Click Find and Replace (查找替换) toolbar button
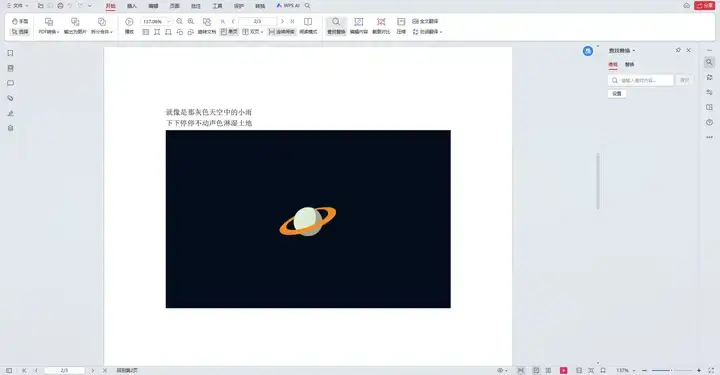The image size is (720, 375). pyautogui.click(x=336, y=26)
